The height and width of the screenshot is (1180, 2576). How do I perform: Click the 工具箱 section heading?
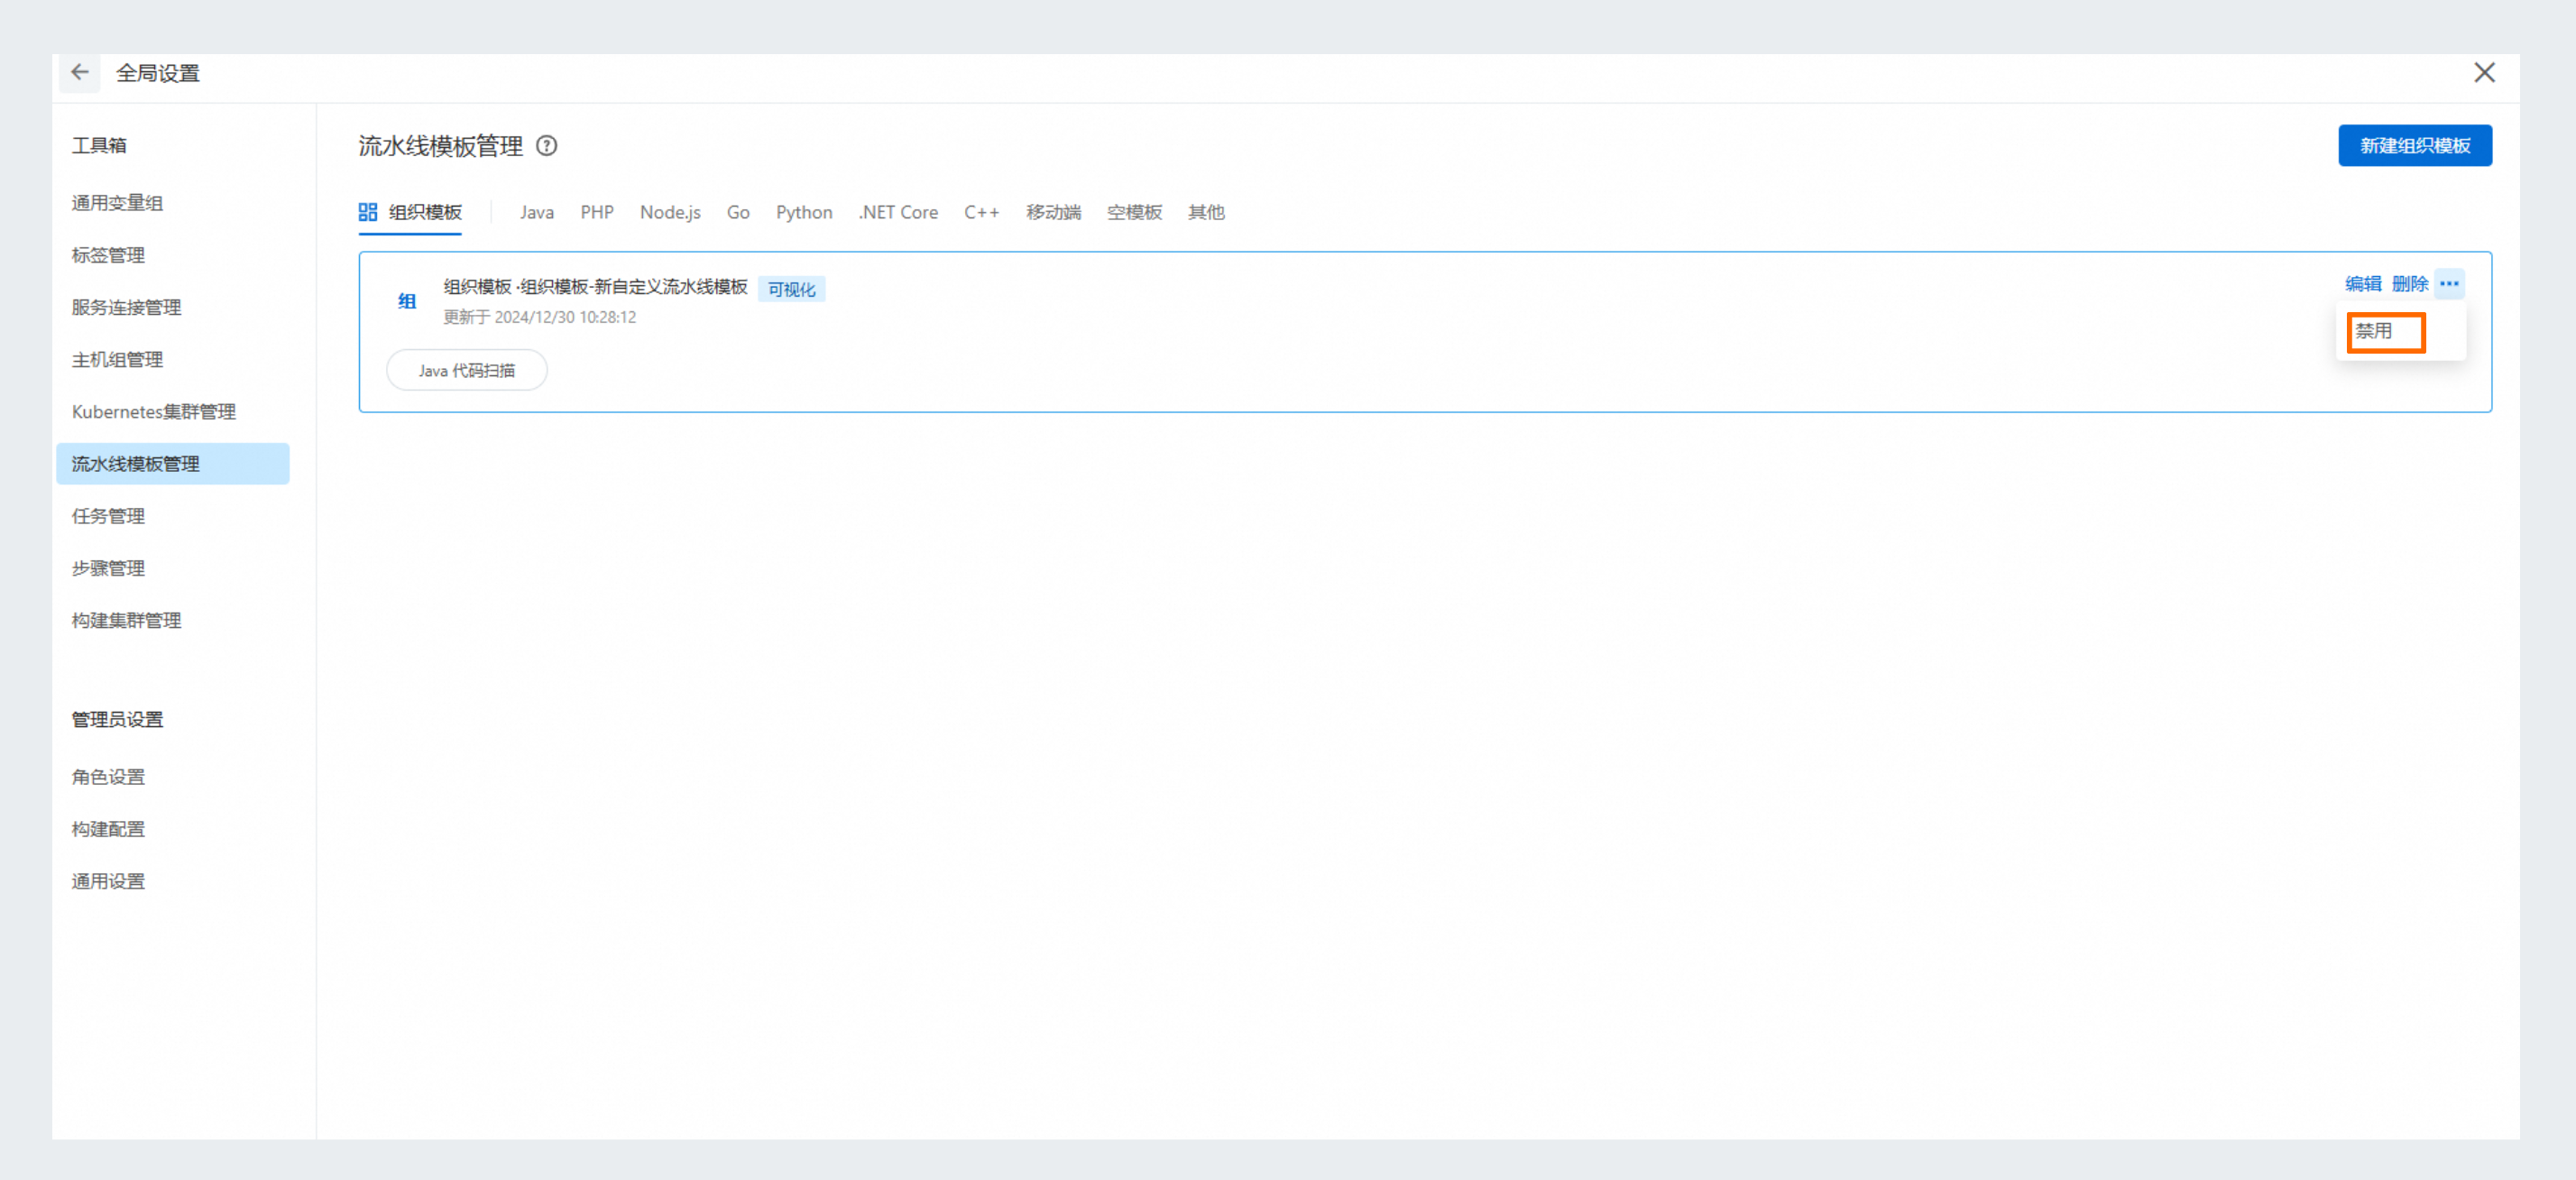pyautogui.click(x=99, y=145)
